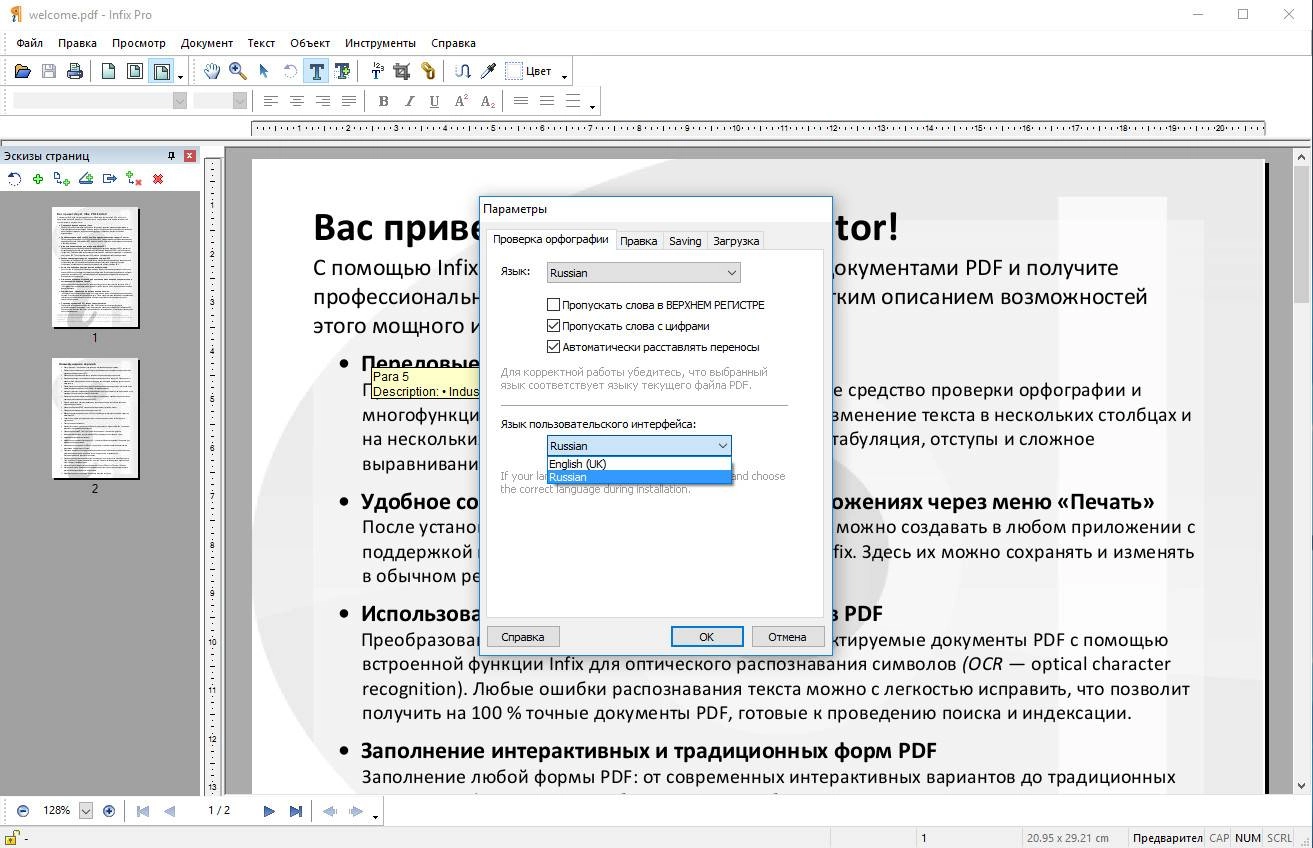Select page 2 thumbnail
1313x848 pixels.
[x=95, y=418]
